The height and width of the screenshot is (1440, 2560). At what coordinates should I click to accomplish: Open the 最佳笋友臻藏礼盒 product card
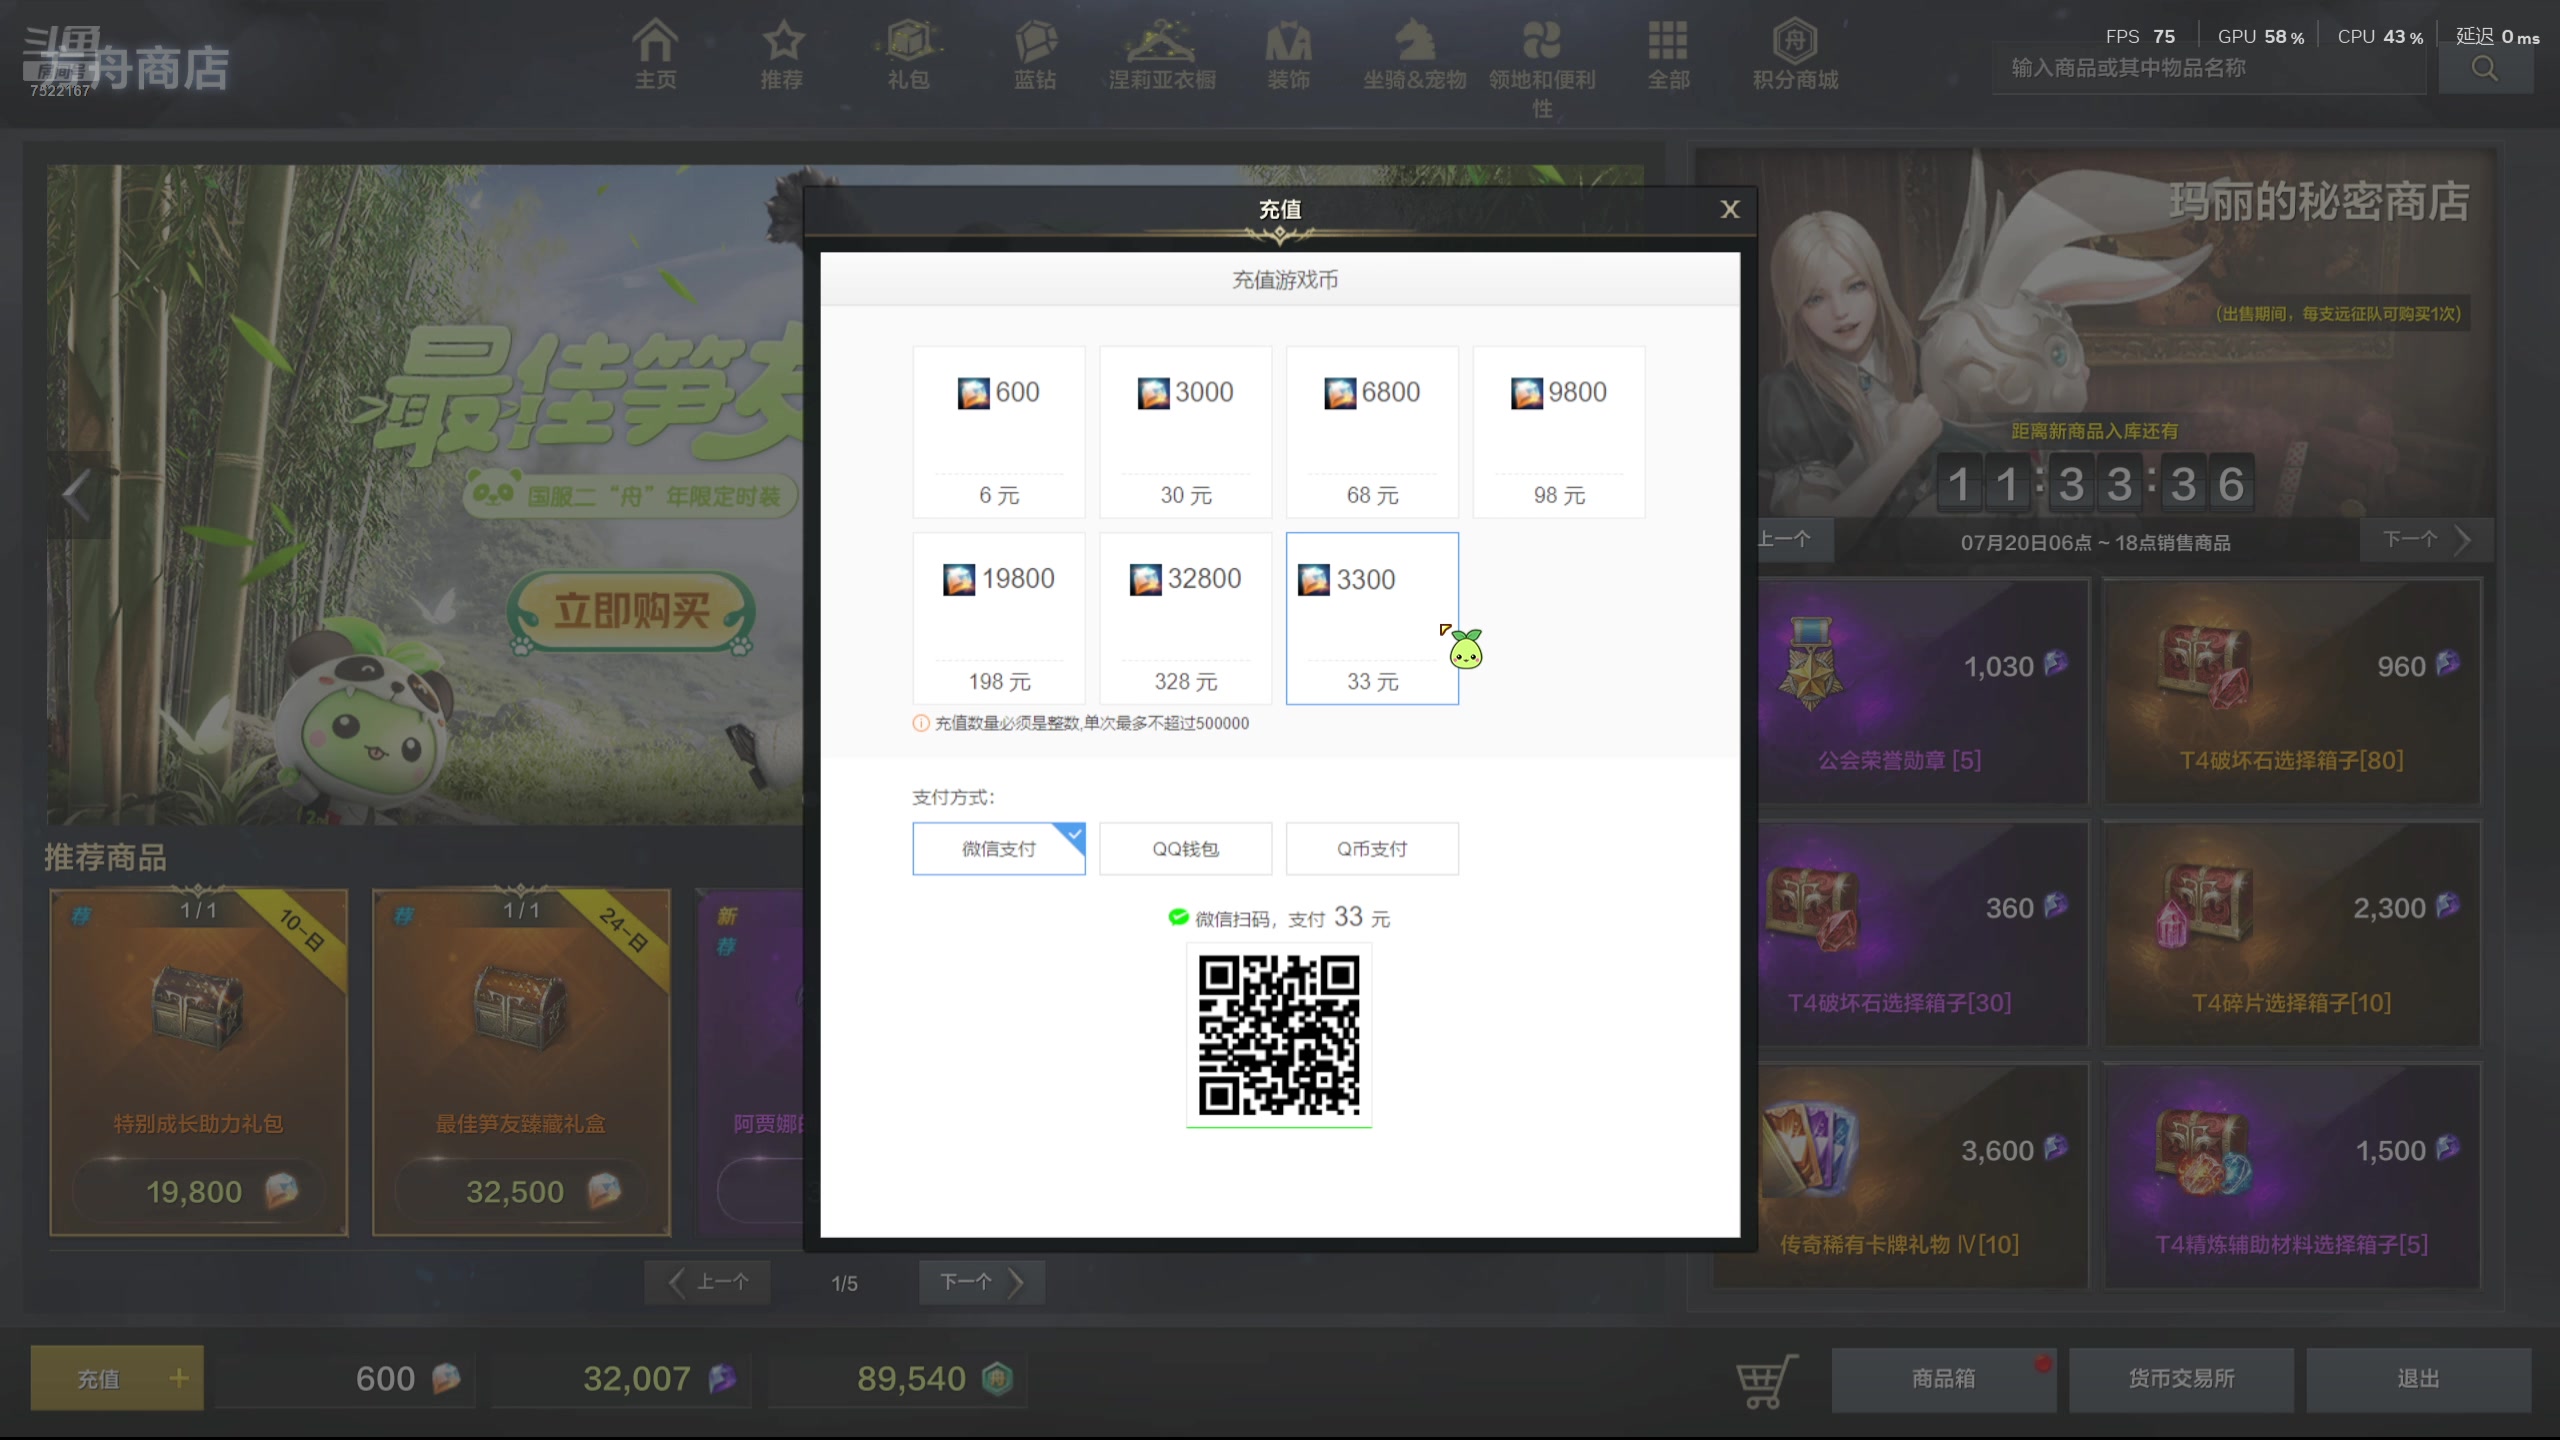[x=521, y=1062]
